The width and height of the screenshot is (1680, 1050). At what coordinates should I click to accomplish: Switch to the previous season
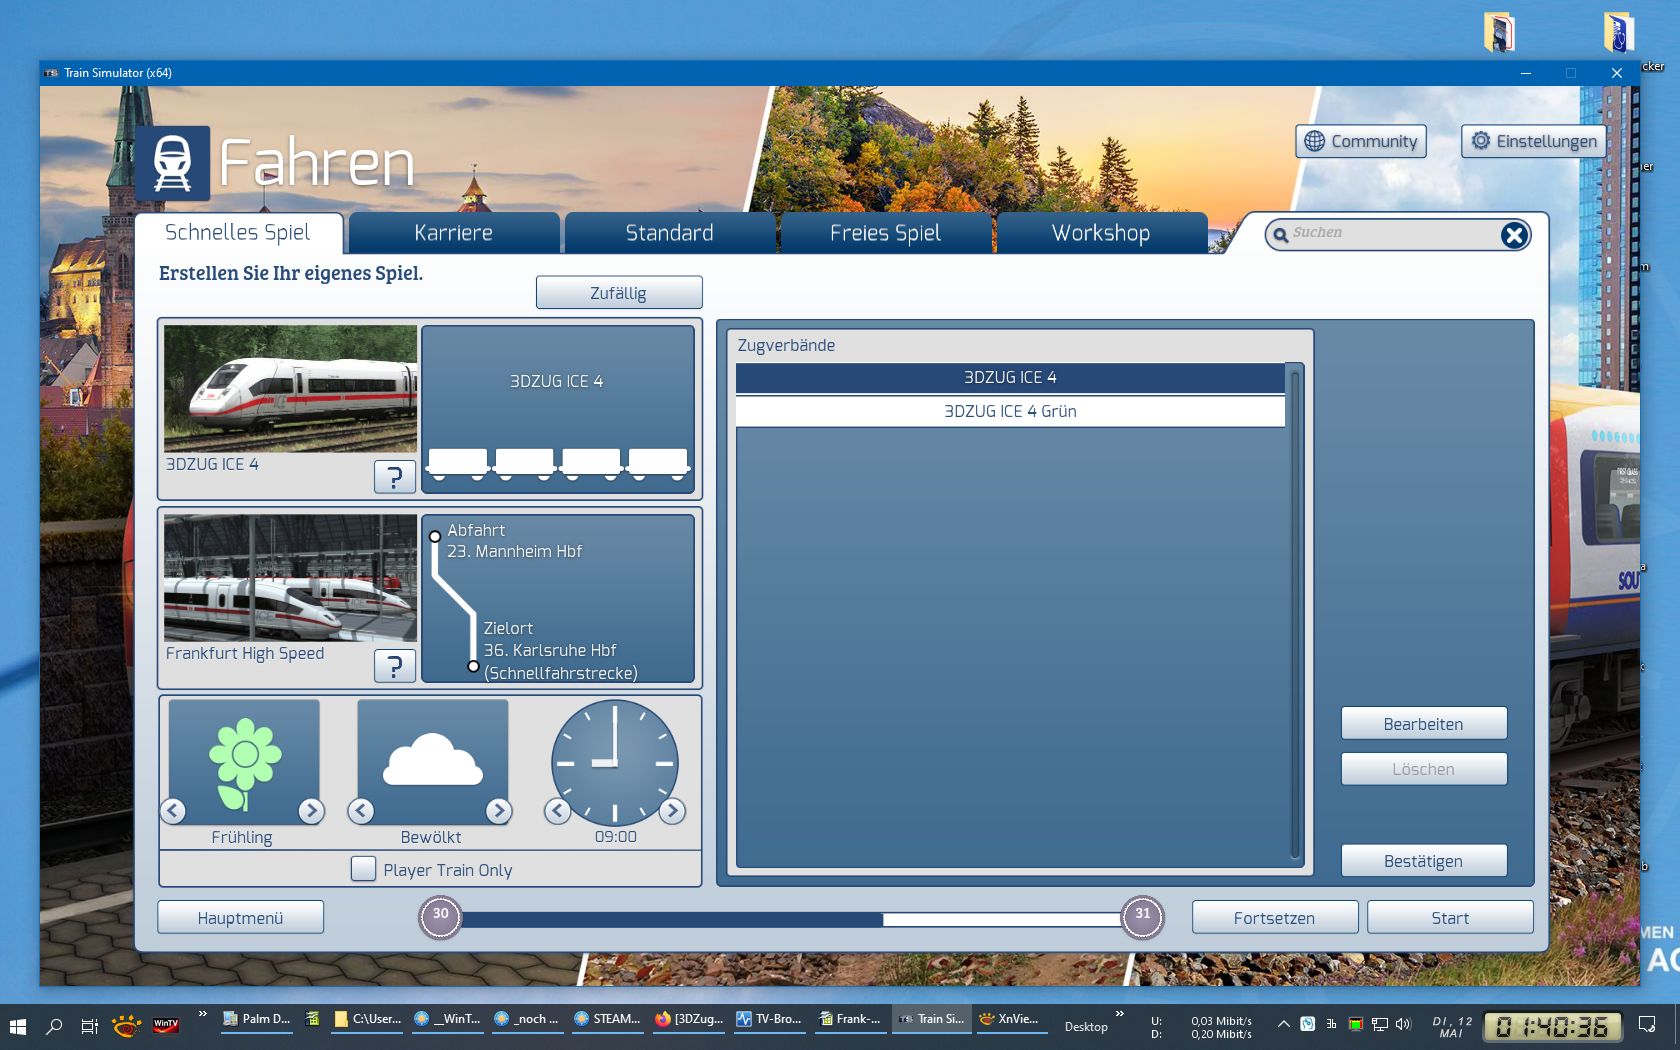(x=173, y=811)
